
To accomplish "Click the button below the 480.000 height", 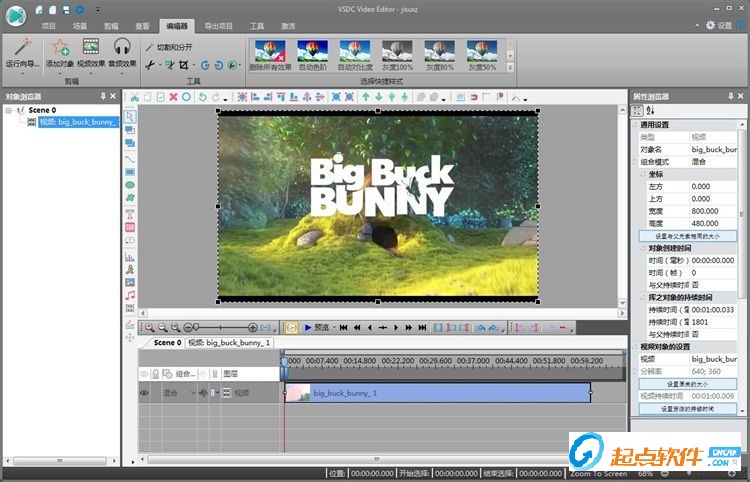I will 687,236.
